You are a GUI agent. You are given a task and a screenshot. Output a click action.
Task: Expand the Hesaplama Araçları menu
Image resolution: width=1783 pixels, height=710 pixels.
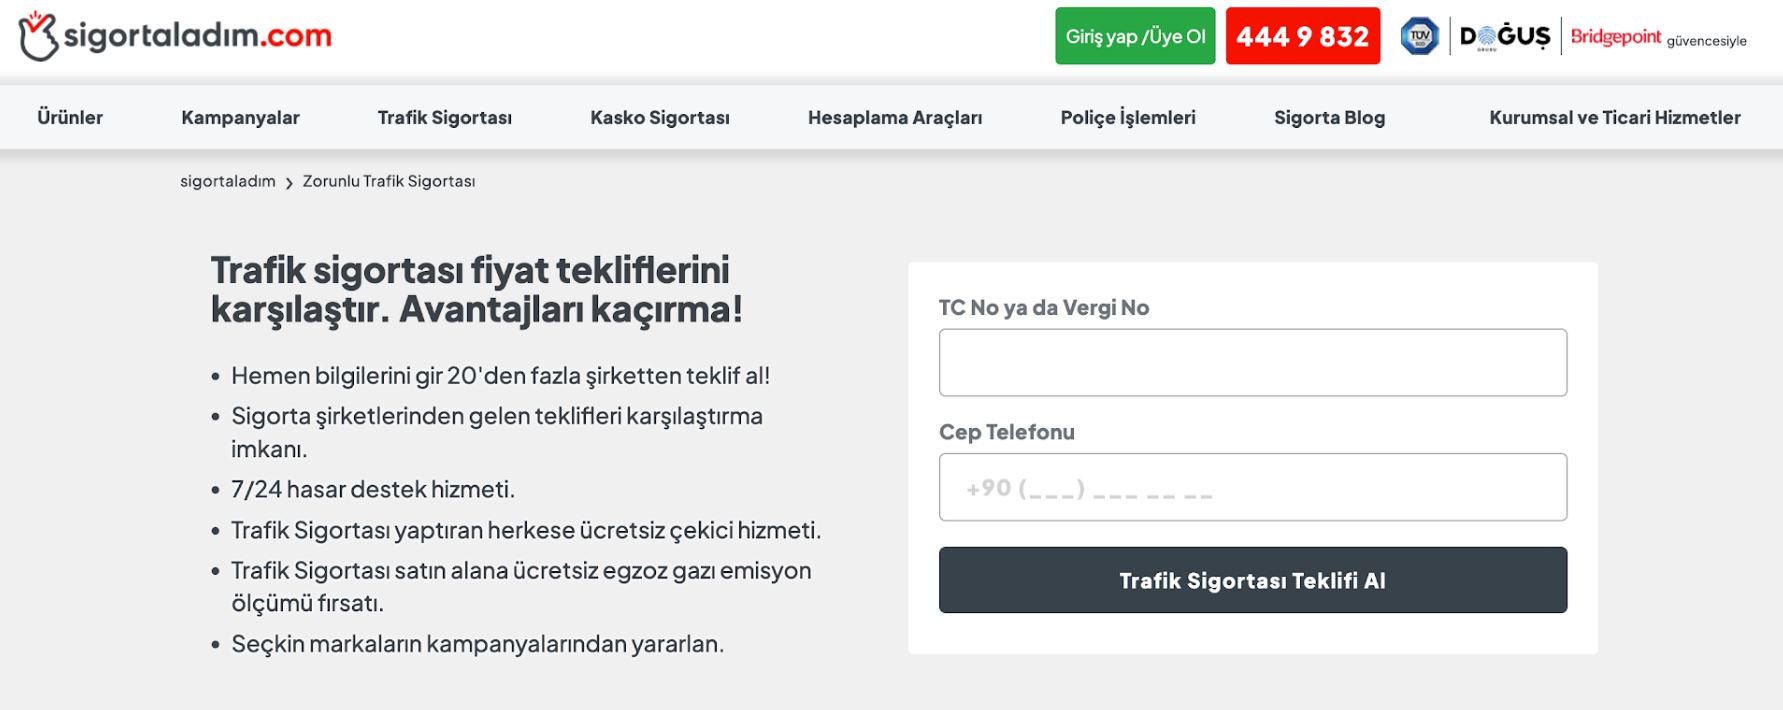click(894, 118)
